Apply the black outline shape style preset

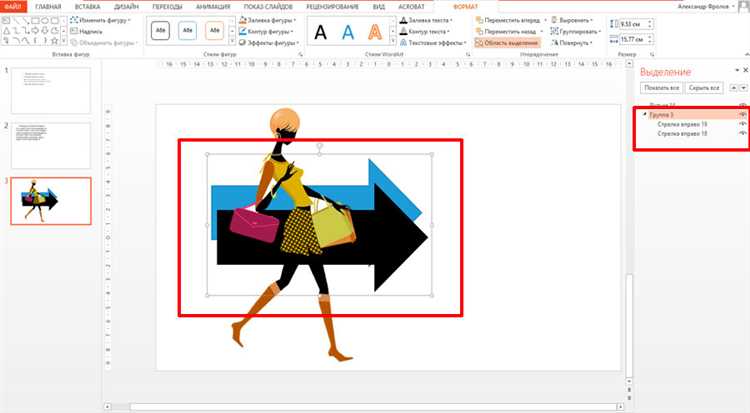click(x=160, y=30)
